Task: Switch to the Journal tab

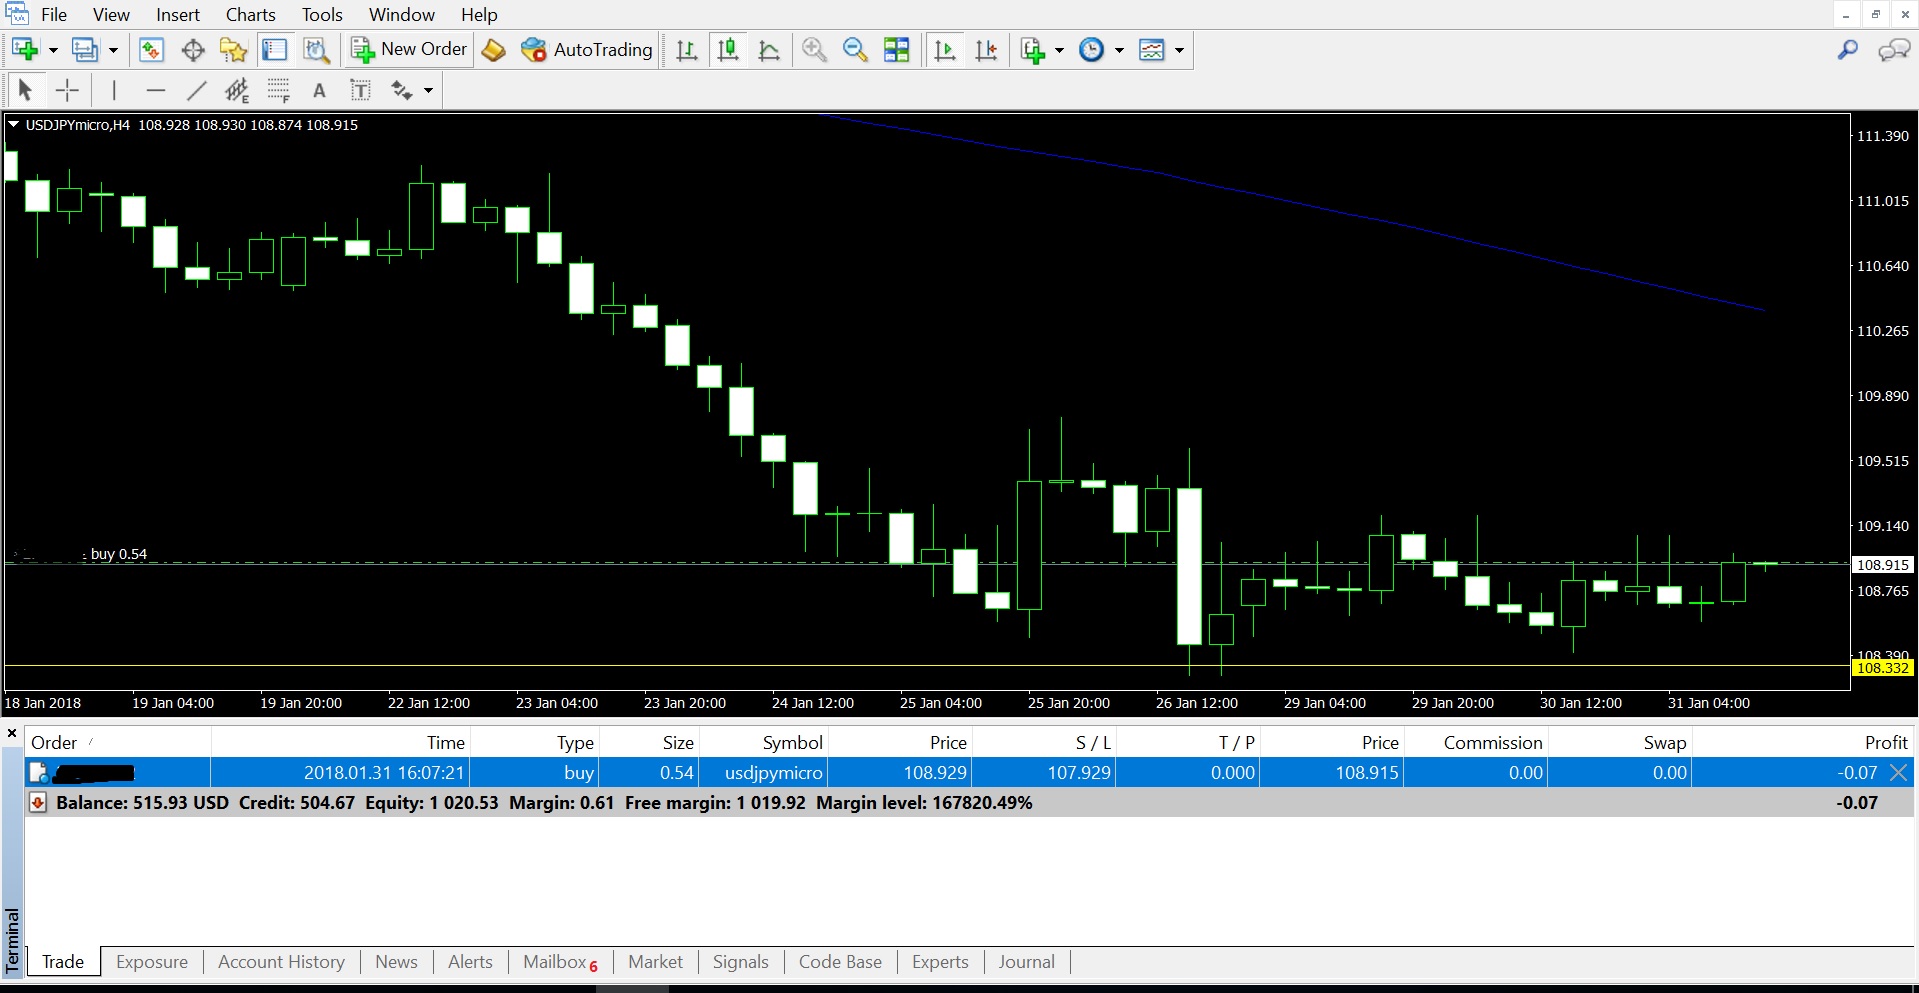Action: (x=1026, y=962)
